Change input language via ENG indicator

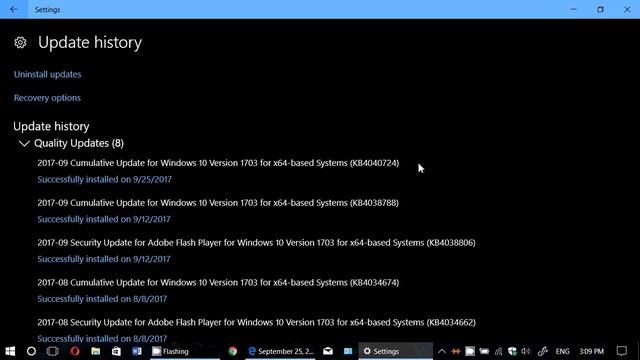tap(562, 351)
